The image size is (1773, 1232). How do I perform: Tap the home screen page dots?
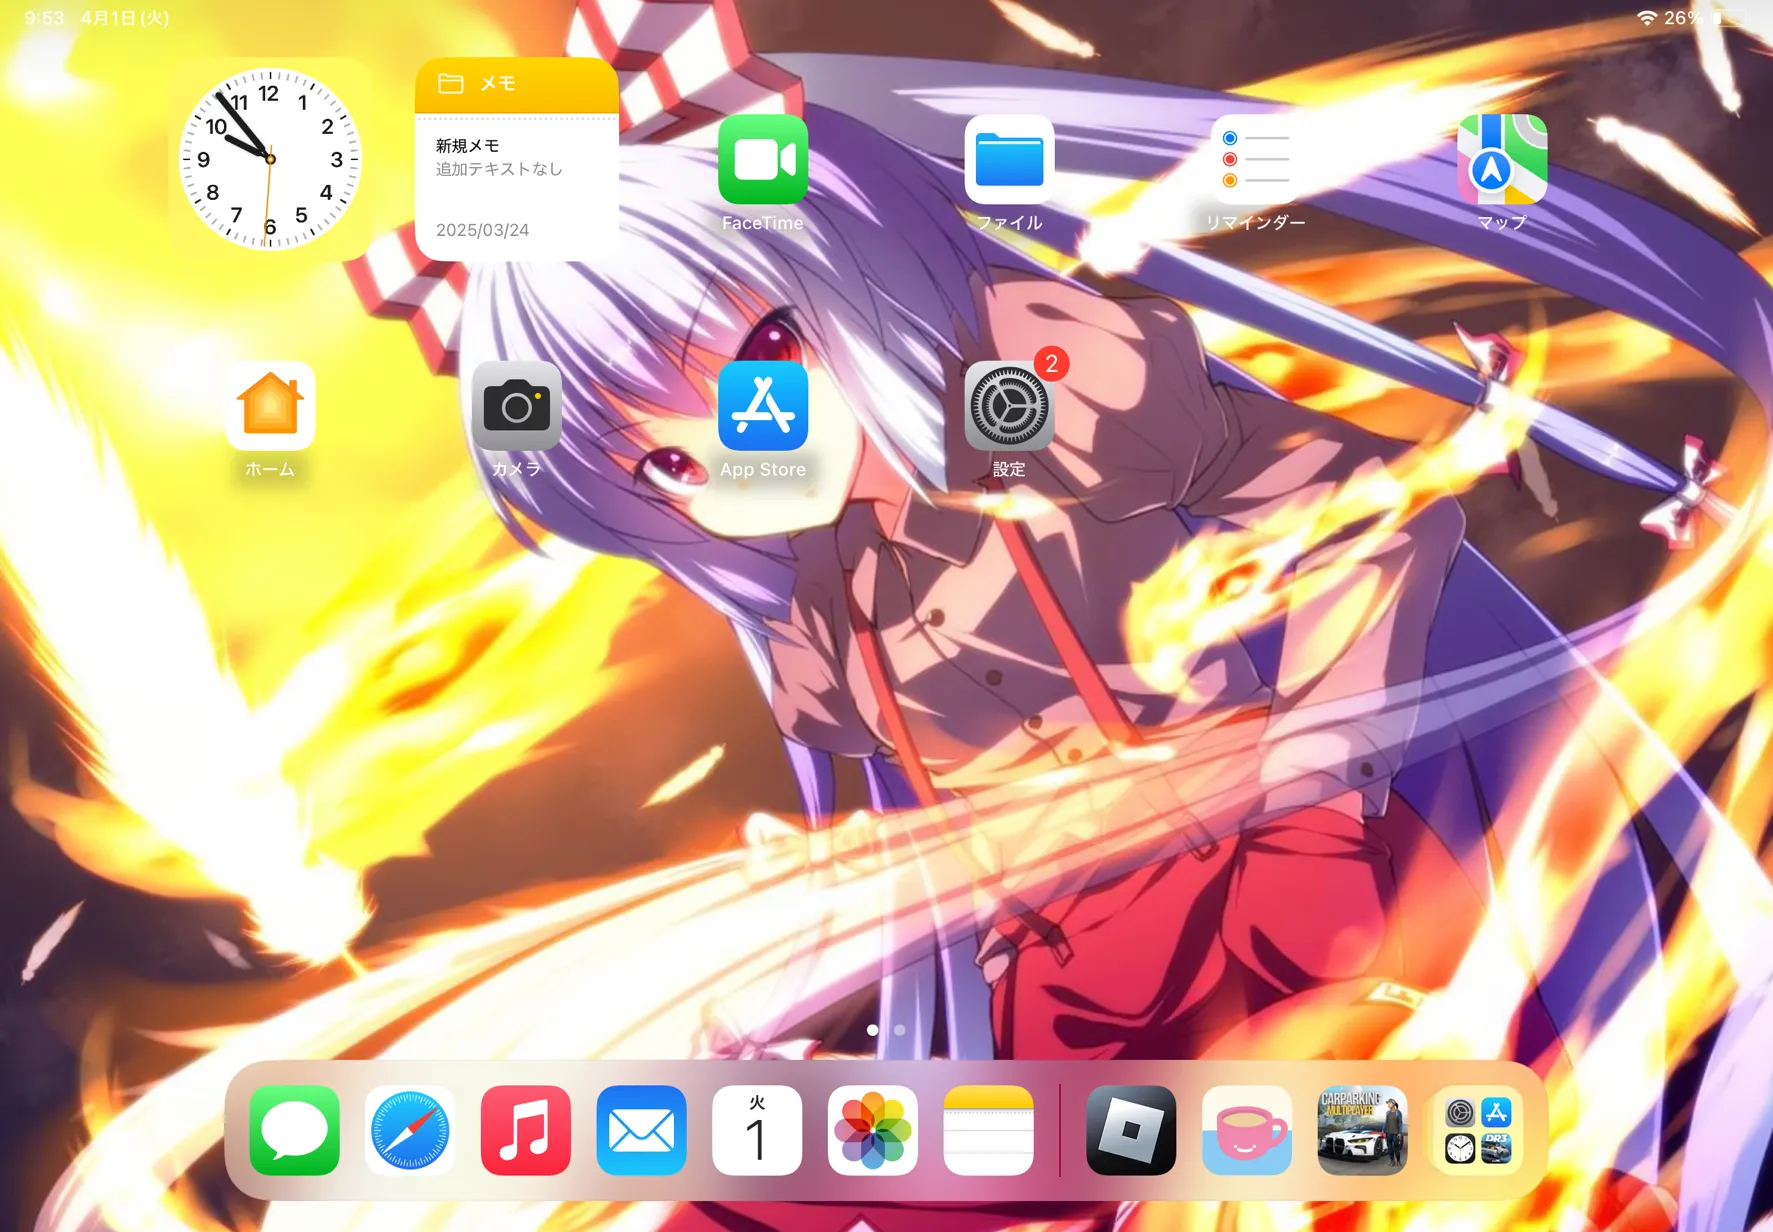(x=886, y=1029)
